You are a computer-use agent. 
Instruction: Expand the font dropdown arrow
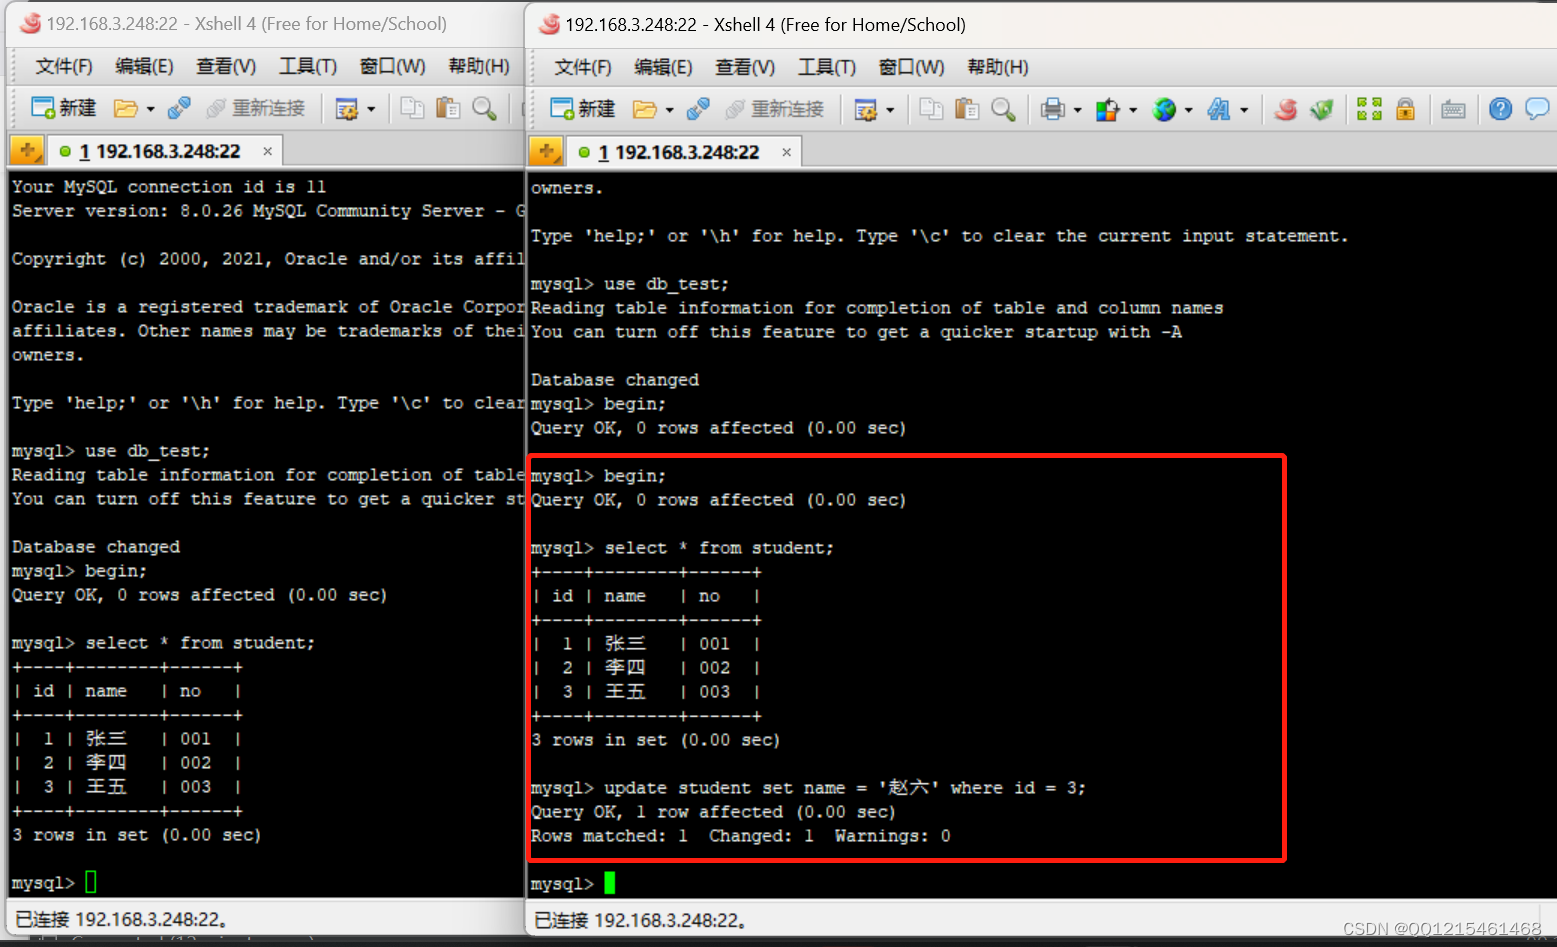pos(1244,110)
